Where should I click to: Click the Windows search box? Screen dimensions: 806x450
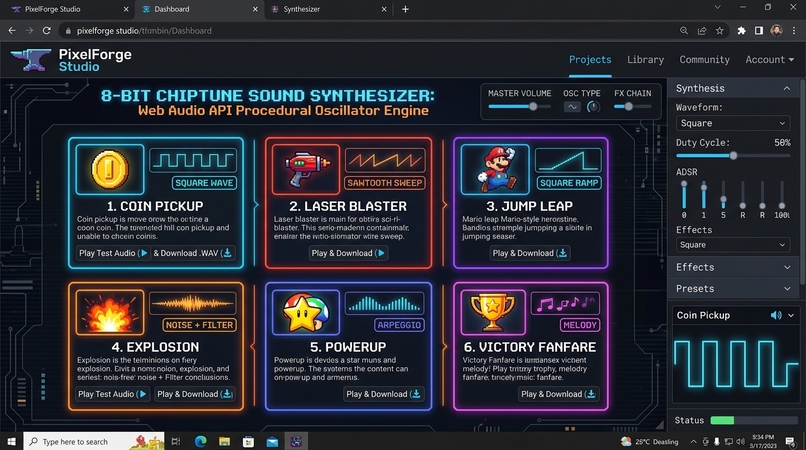pos(94,441)
